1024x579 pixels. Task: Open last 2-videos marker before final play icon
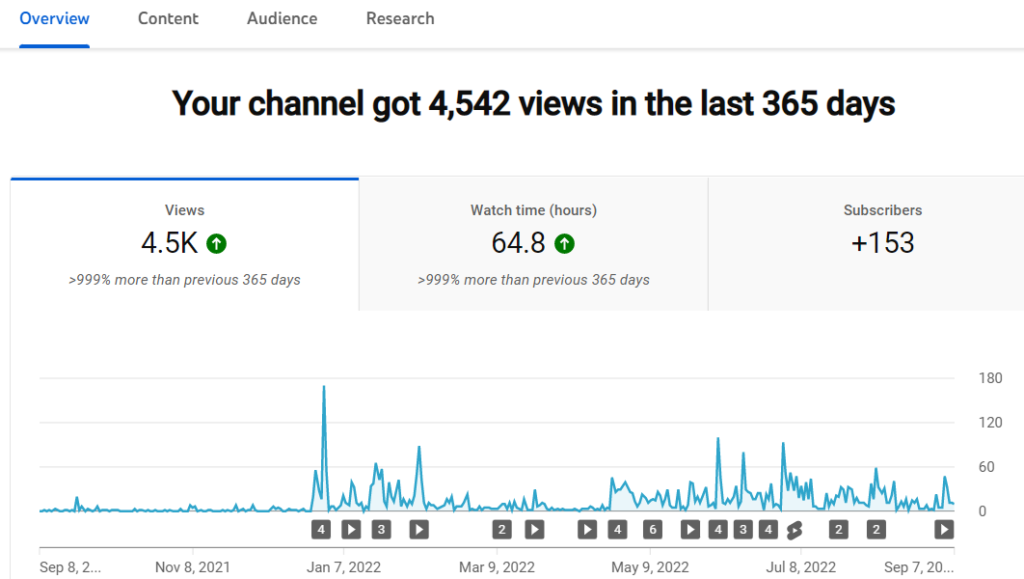click(x=876, y=529)
